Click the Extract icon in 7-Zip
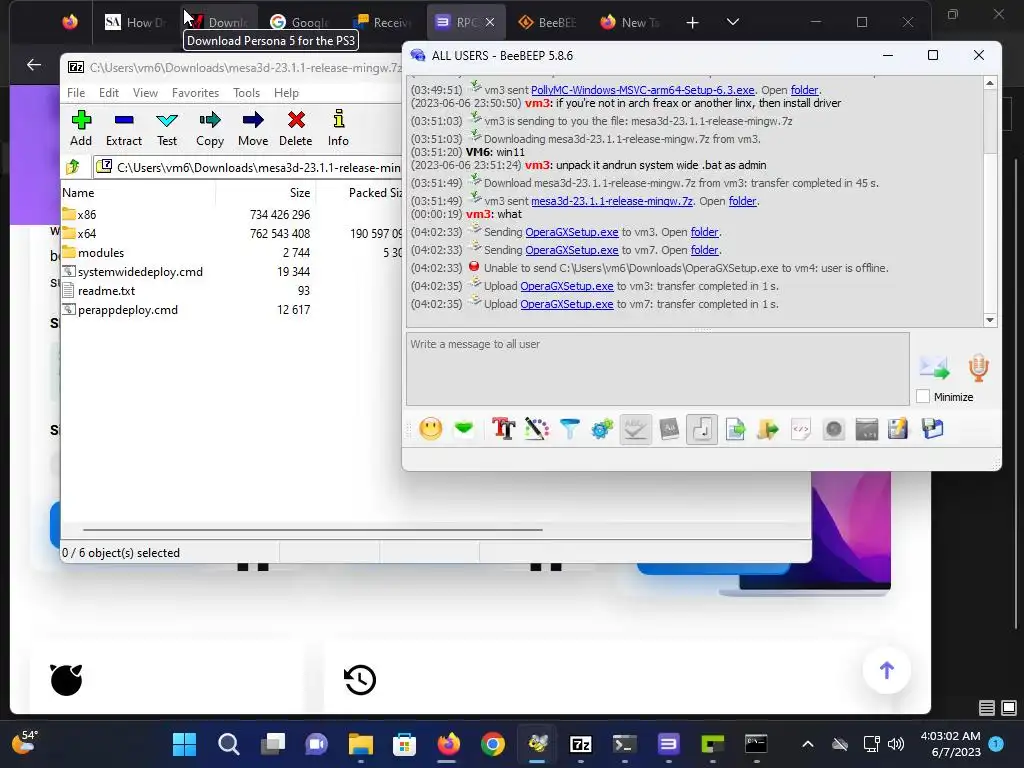 point(123,128)
